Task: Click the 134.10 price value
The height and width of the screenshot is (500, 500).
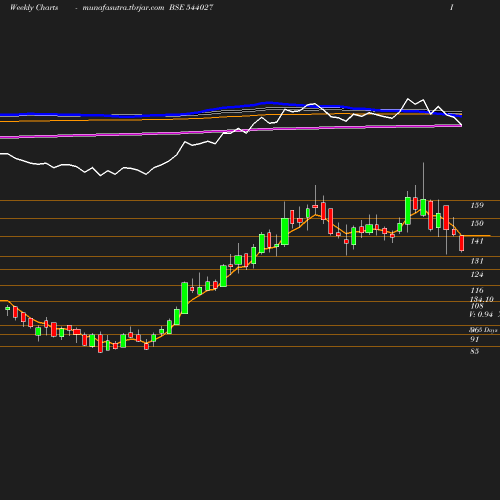Action: (482, 299)
